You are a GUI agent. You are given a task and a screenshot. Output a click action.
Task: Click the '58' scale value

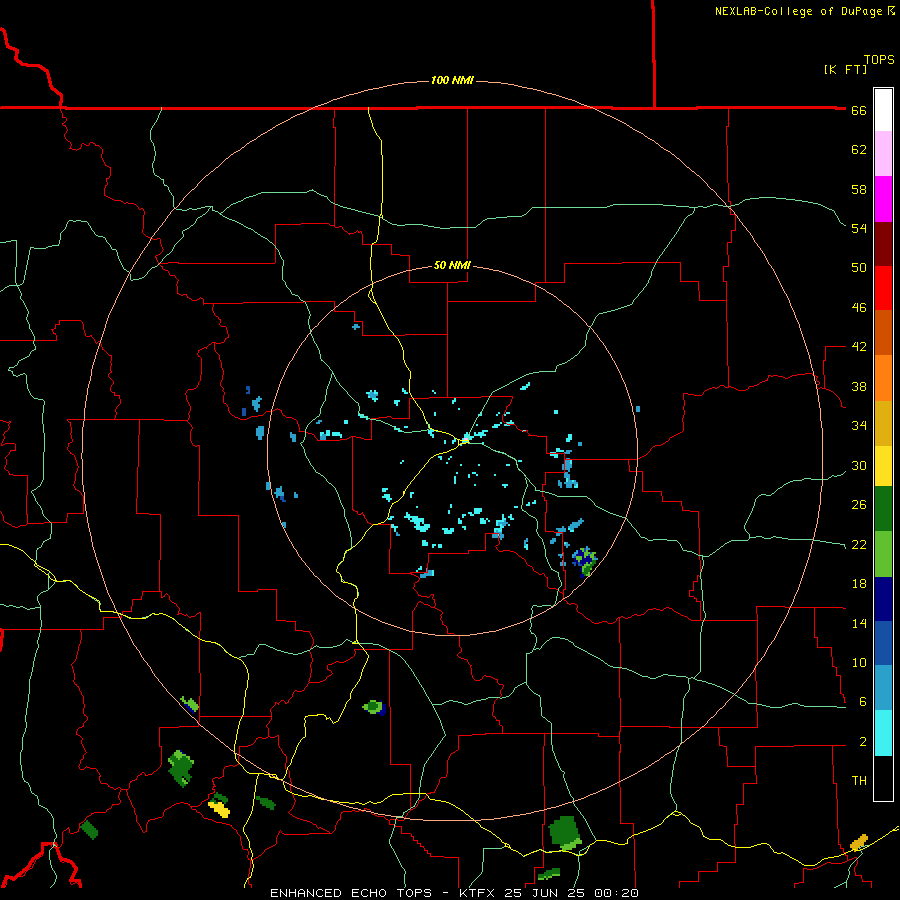(x=859, y=189)
